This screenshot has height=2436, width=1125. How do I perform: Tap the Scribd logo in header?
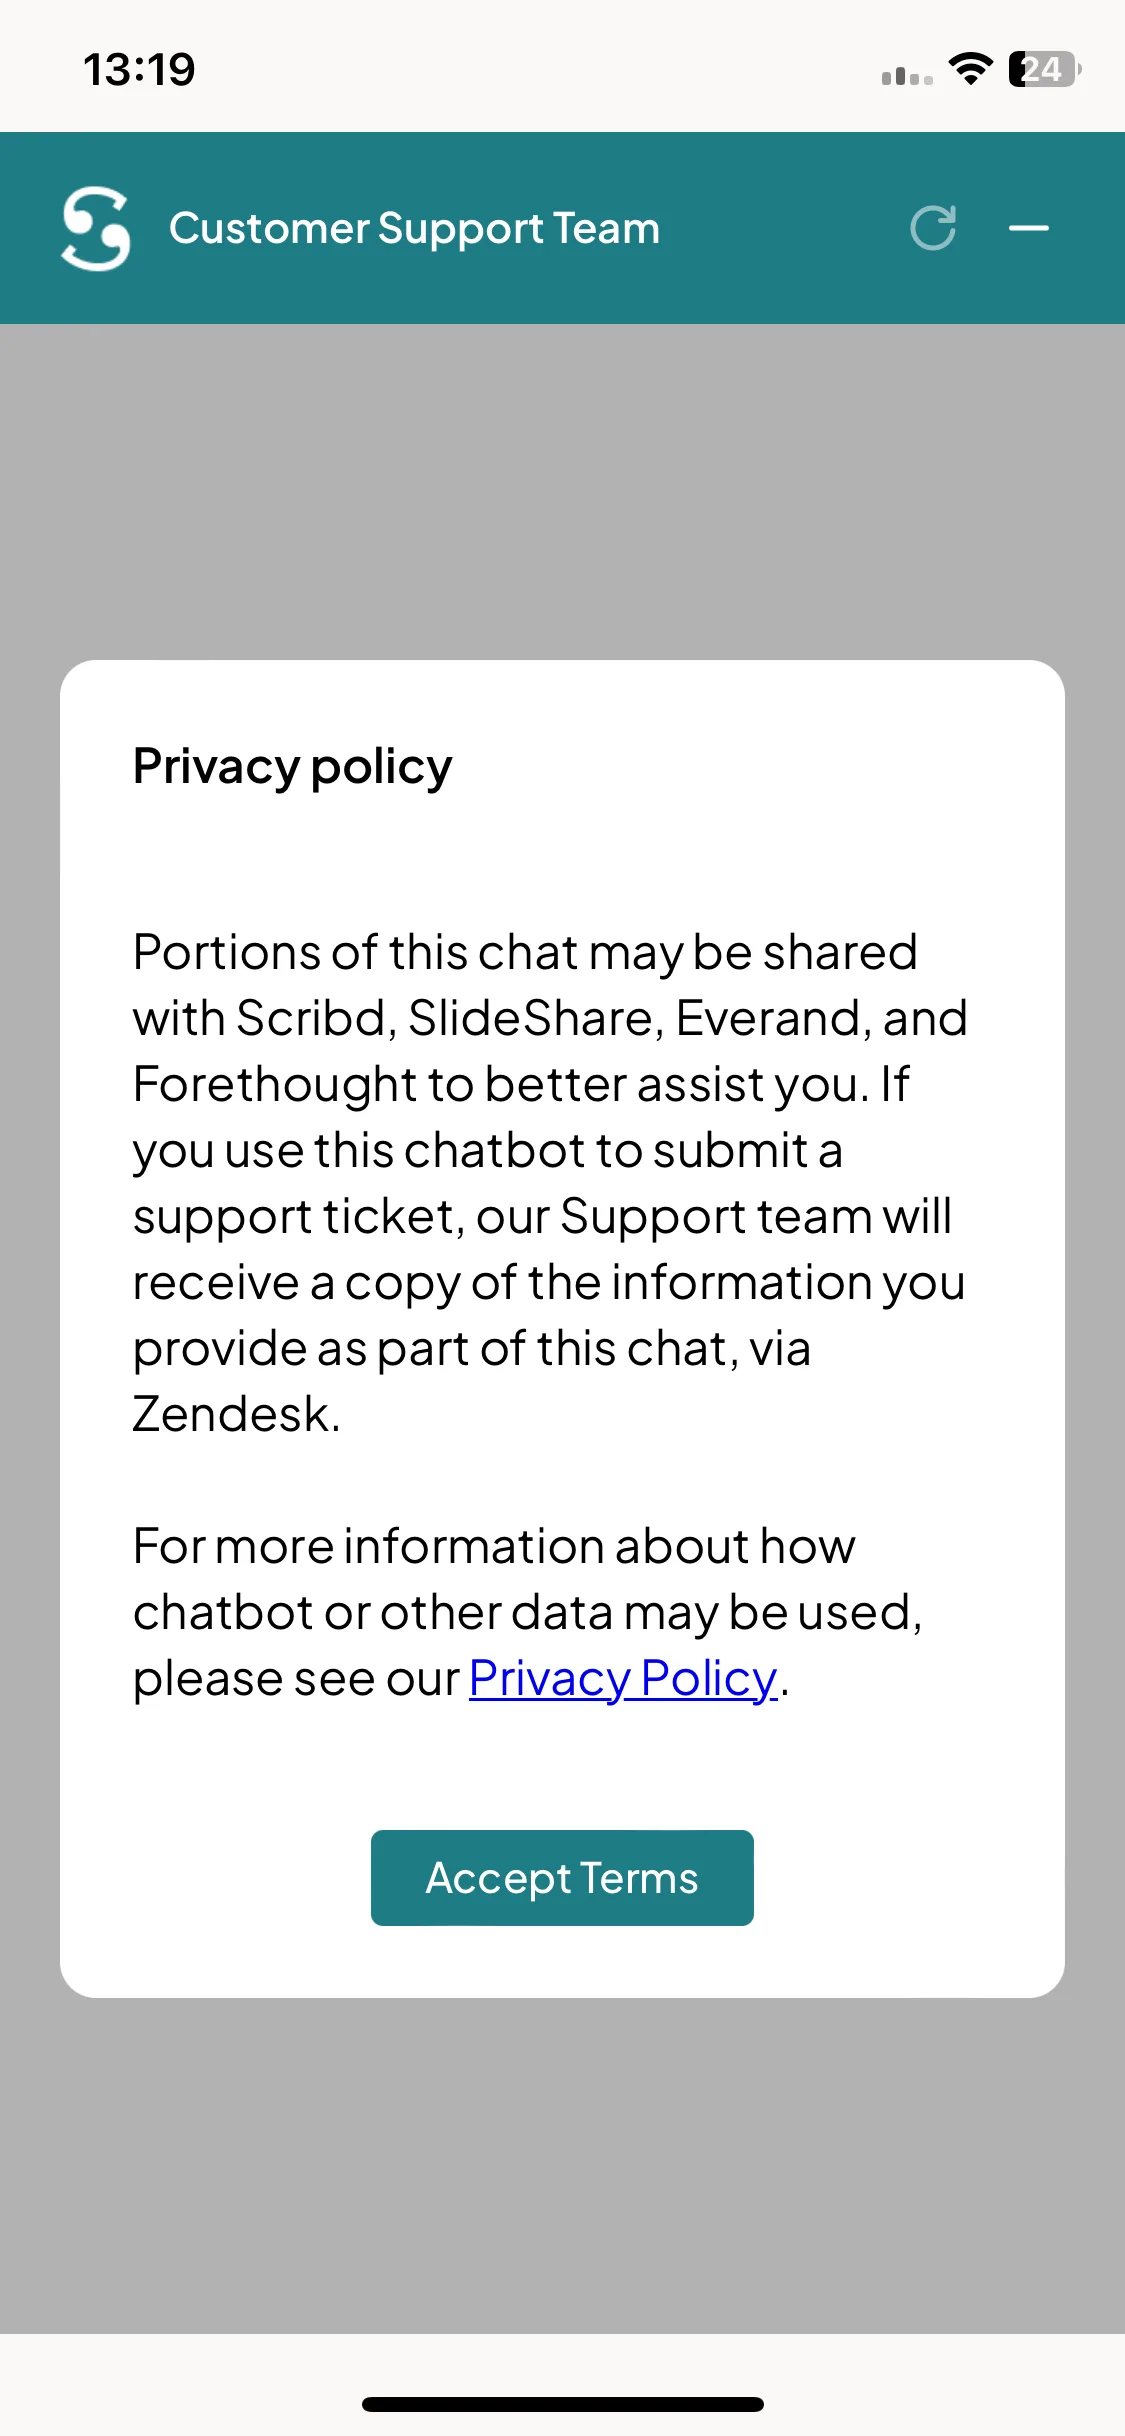96,228
